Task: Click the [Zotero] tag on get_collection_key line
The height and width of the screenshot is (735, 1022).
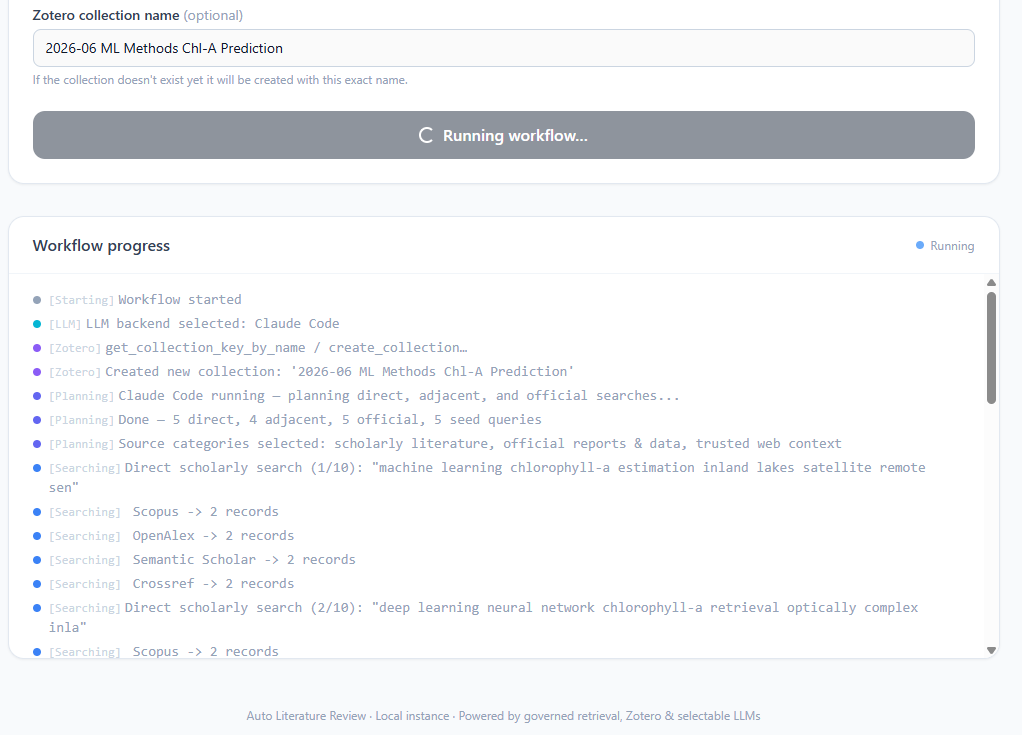Action: coord(75,348)
